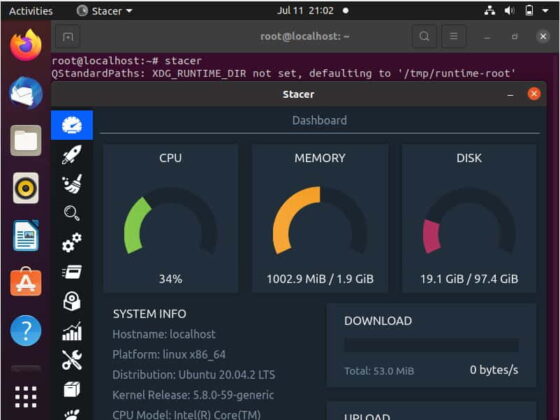Click Activities in top bar
This screenshot has height=420, width=560.
click(31, 11)
